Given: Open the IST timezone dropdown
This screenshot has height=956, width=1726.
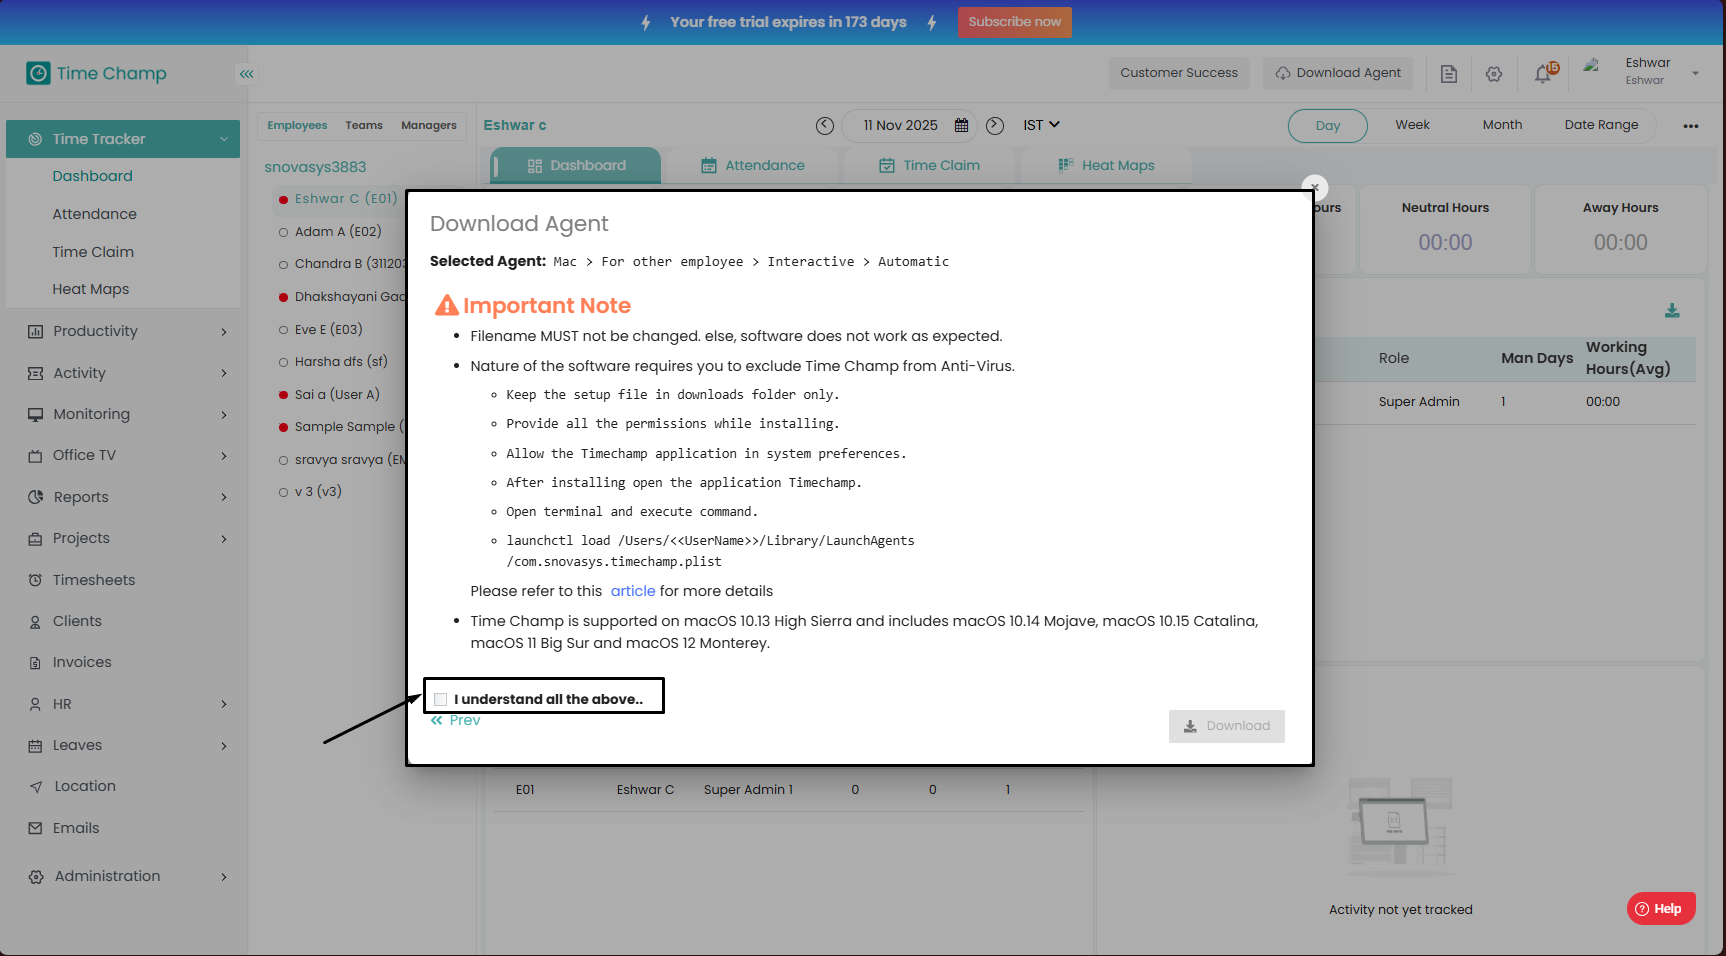Looking at the screenshot, I should [1041, 125].
